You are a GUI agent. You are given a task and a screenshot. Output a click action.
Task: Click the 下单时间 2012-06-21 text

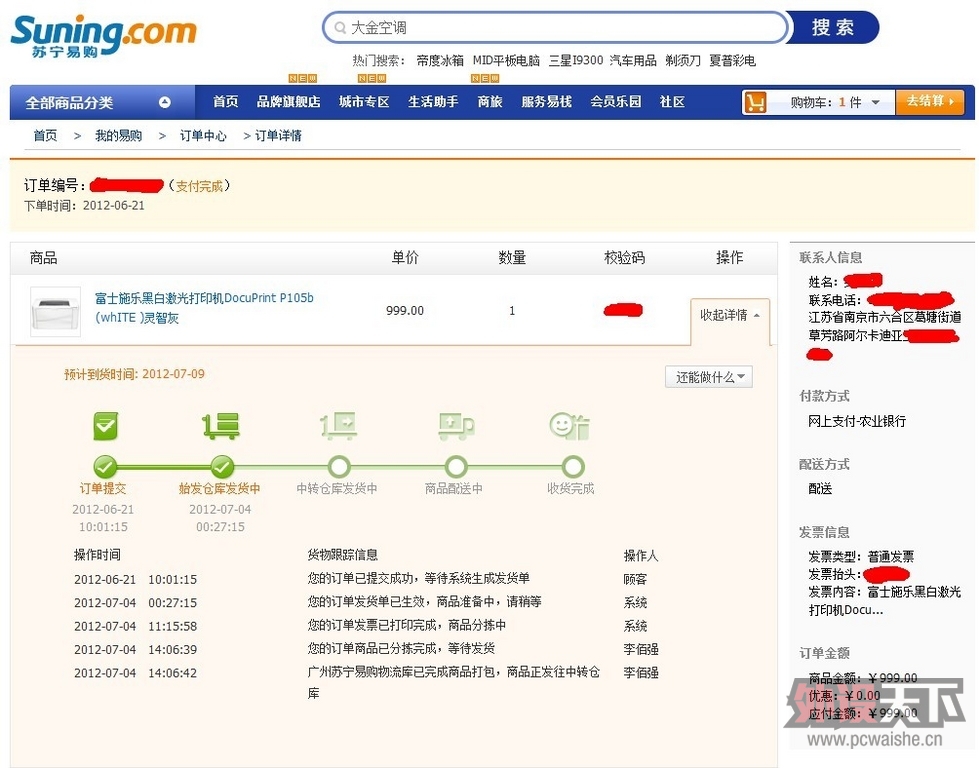[x=84, y=205]
